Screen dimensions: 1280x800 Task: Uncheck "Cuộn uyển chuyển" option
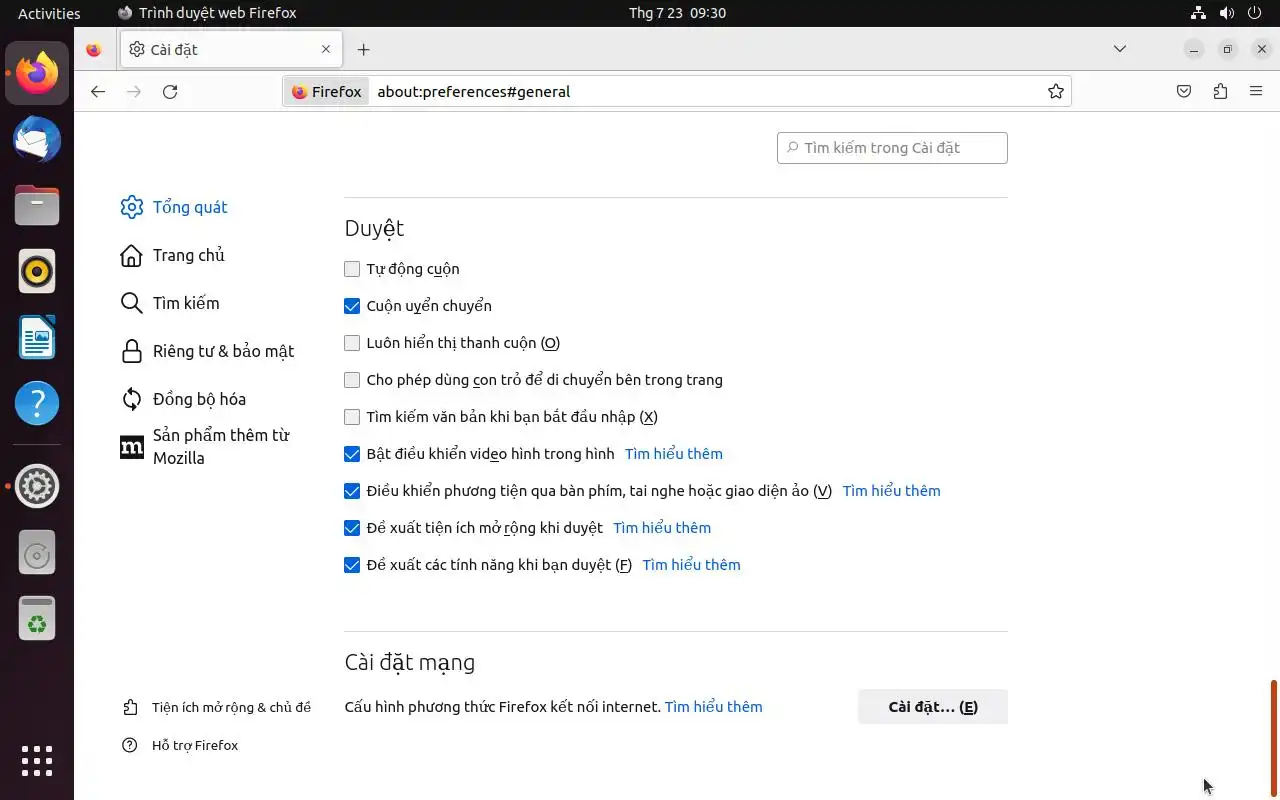coord(352,306)
